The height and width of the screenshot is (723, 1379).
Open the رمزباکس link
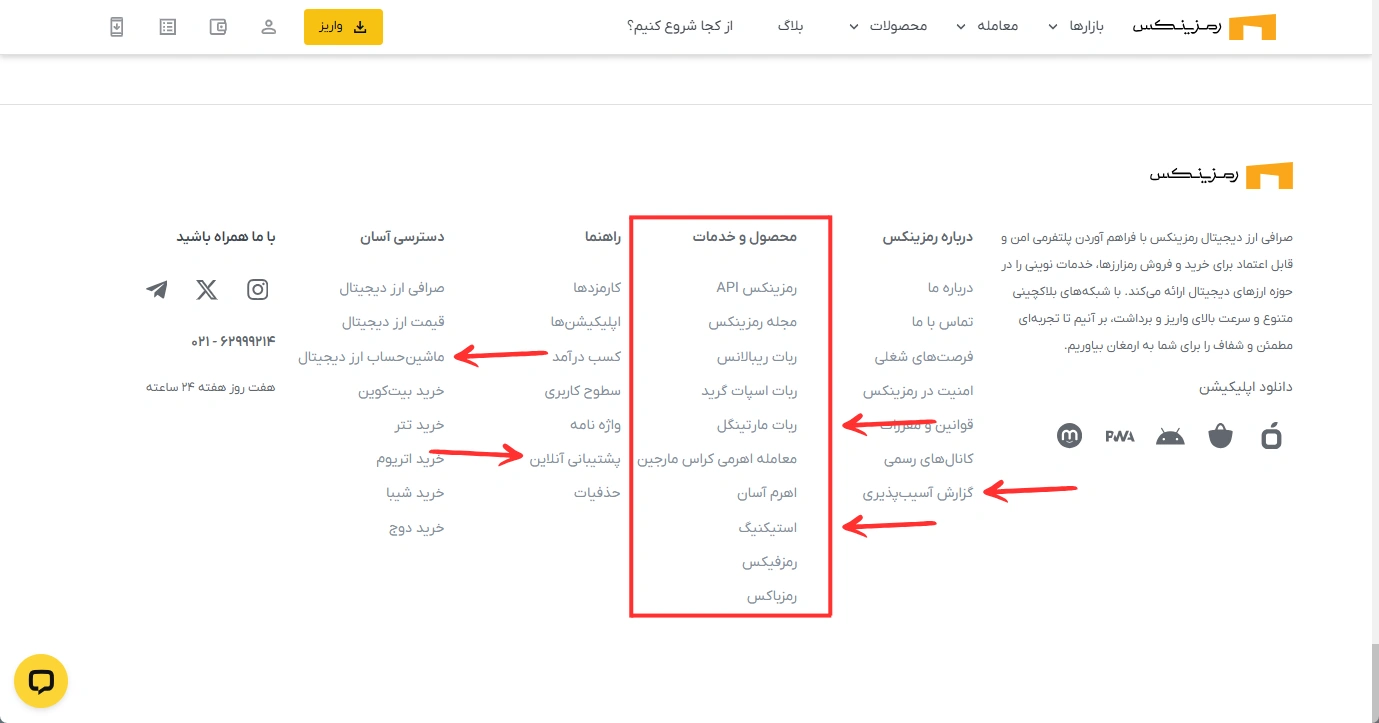772,596
